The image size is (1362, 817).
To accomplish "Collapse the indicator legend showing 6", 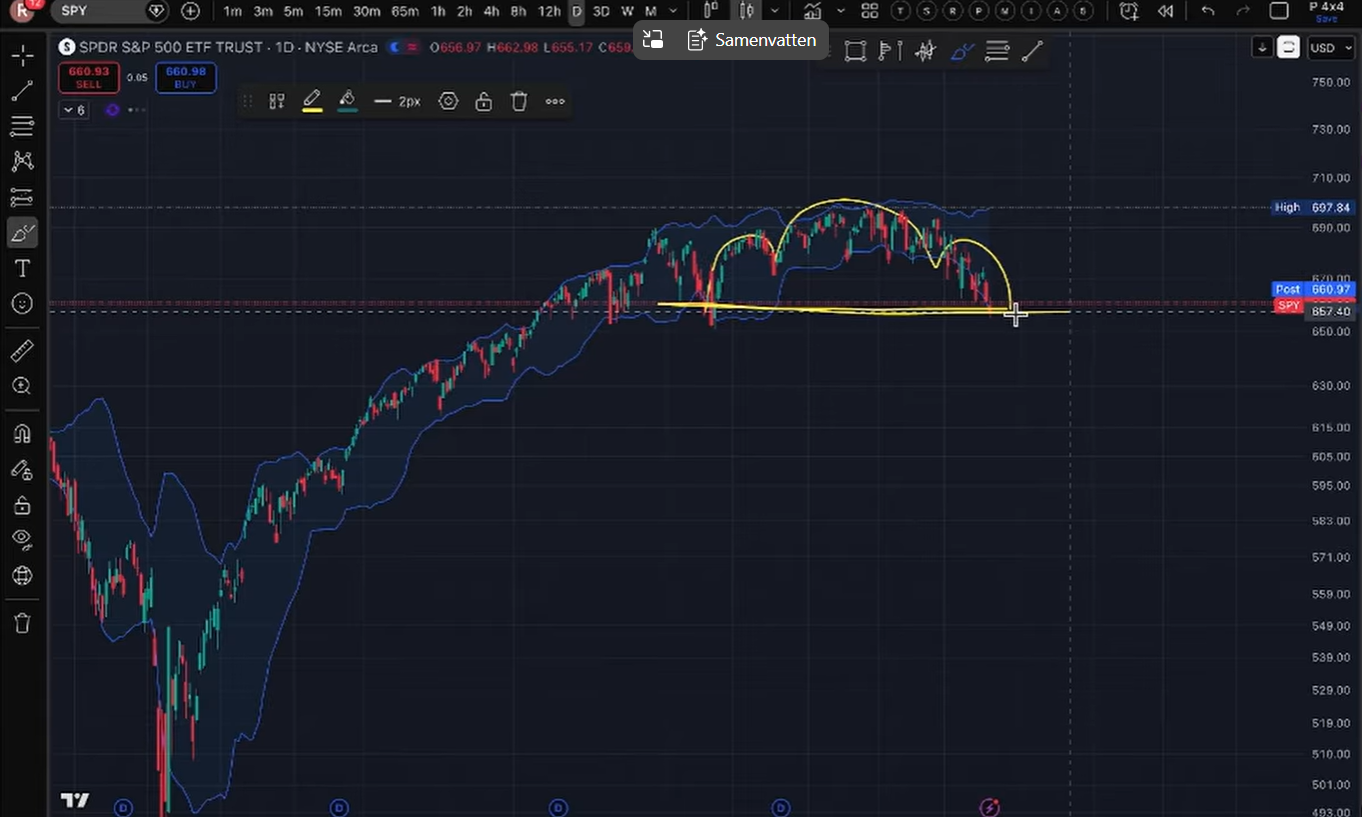I will coord(73,110).
